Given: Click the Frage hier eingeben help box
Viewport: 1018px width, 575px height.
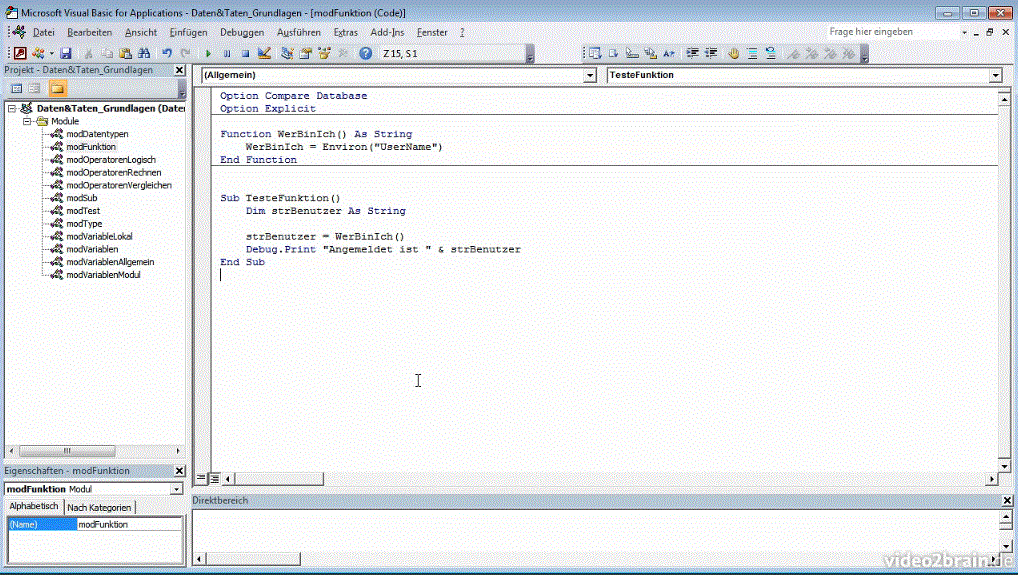Looking at the screenshot, I should tap(893, 32).
